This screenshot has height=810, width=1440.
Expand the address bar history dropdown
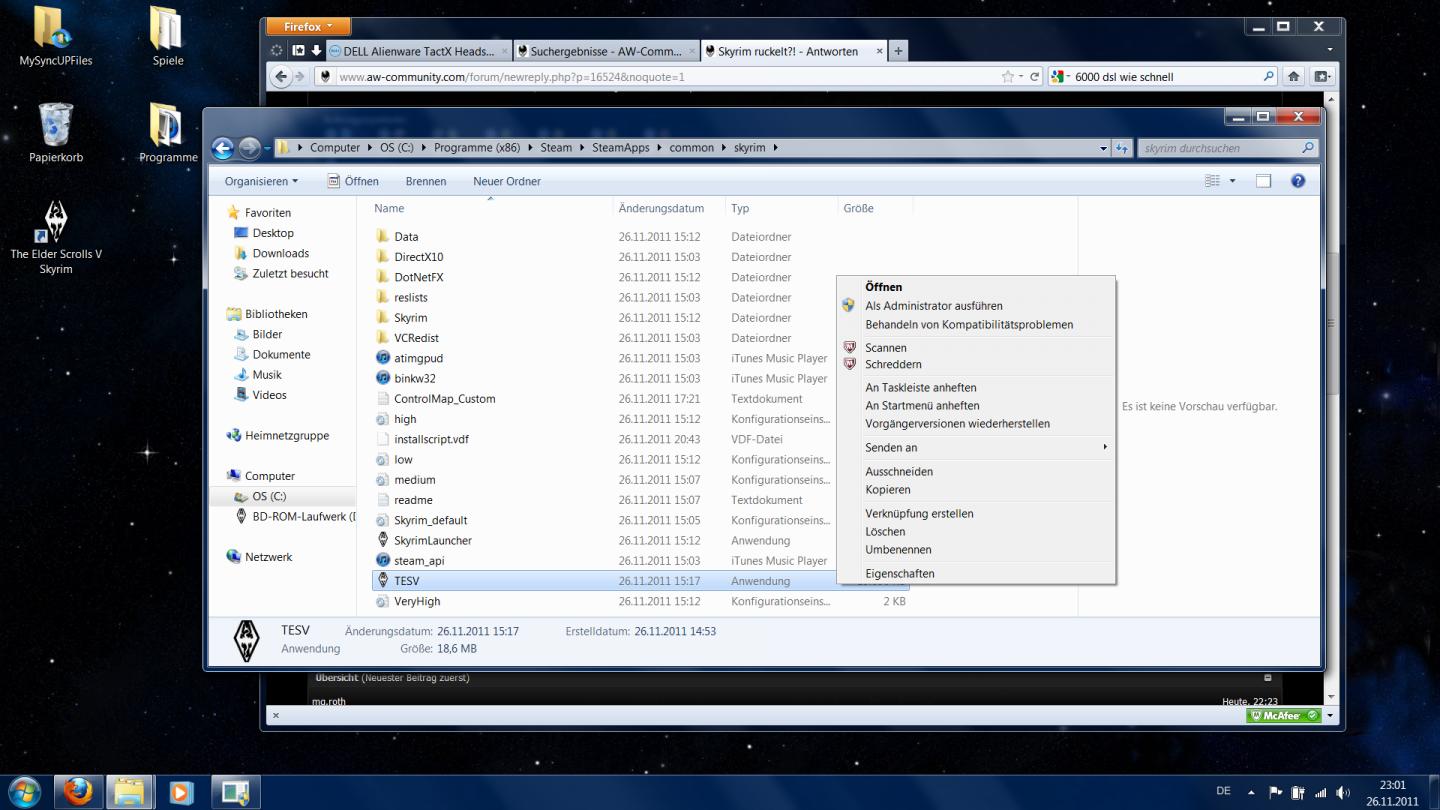click(x=1103, y=148)
